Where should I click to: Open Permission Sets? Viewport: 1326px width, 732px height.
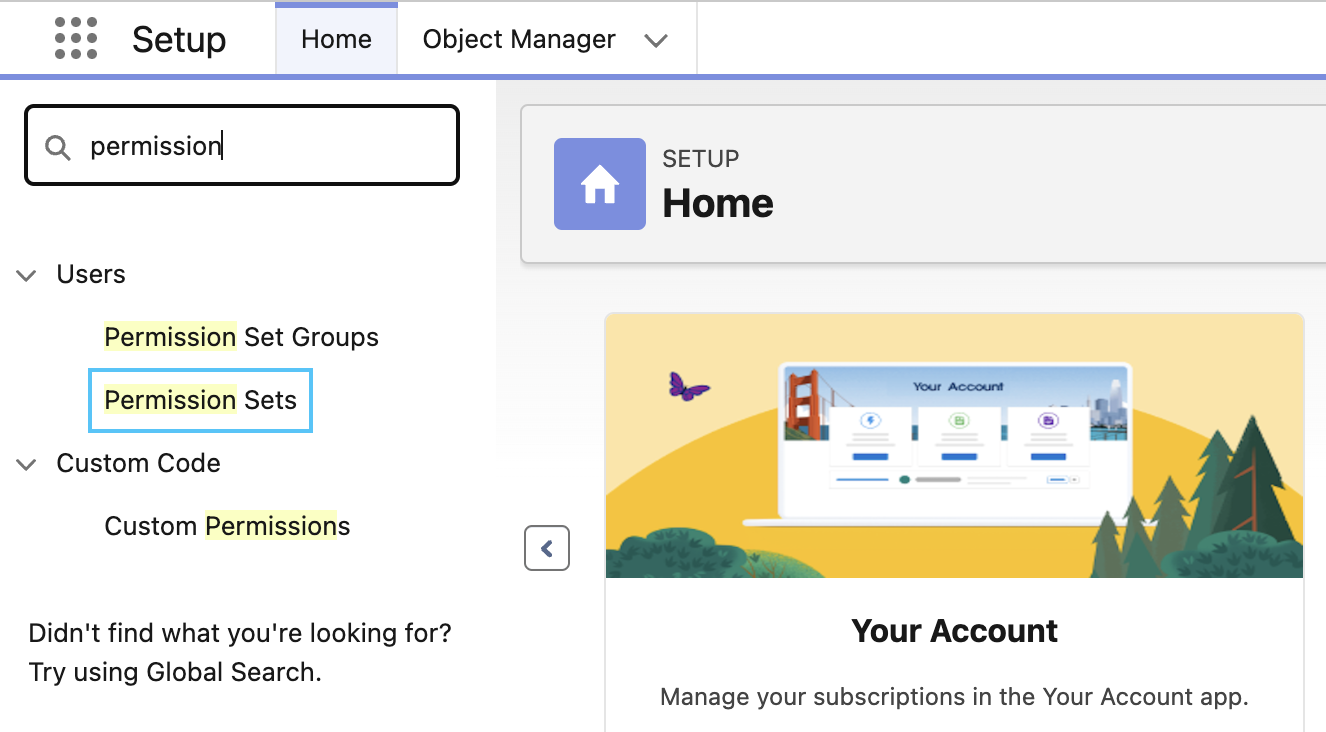201,400
